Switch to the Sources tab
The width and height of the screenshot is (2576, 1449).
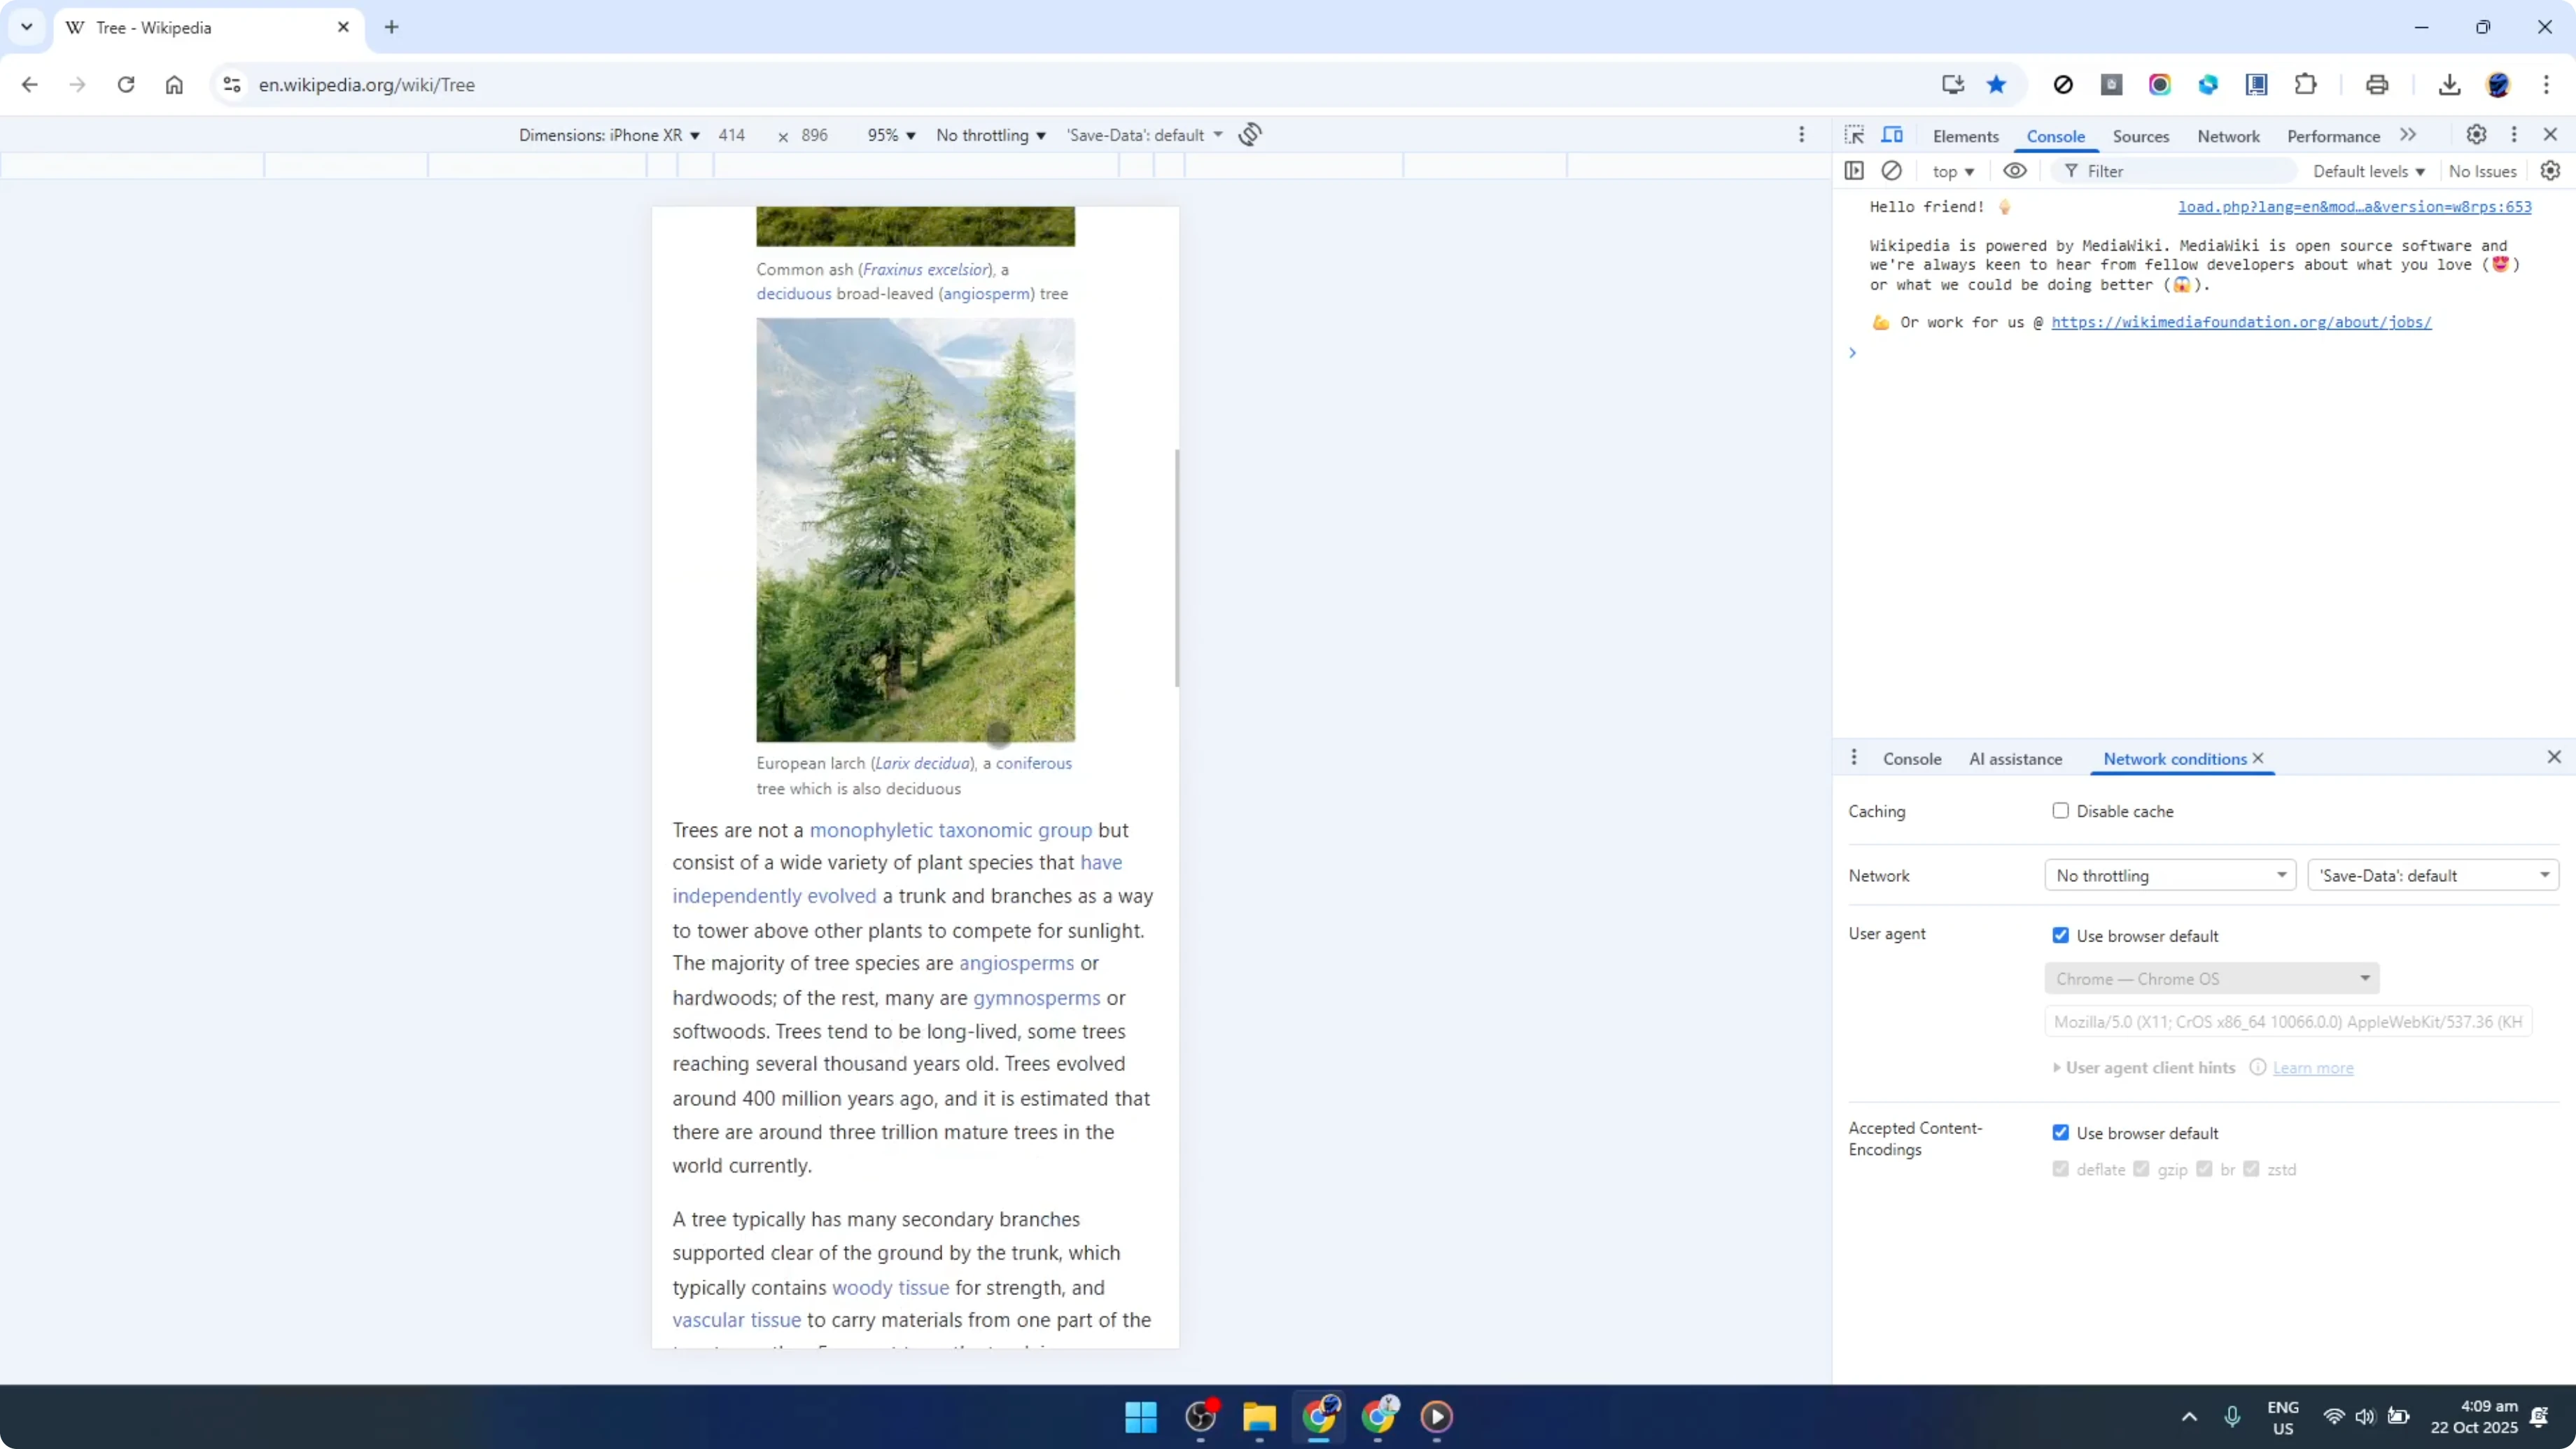pos(2141,136)
